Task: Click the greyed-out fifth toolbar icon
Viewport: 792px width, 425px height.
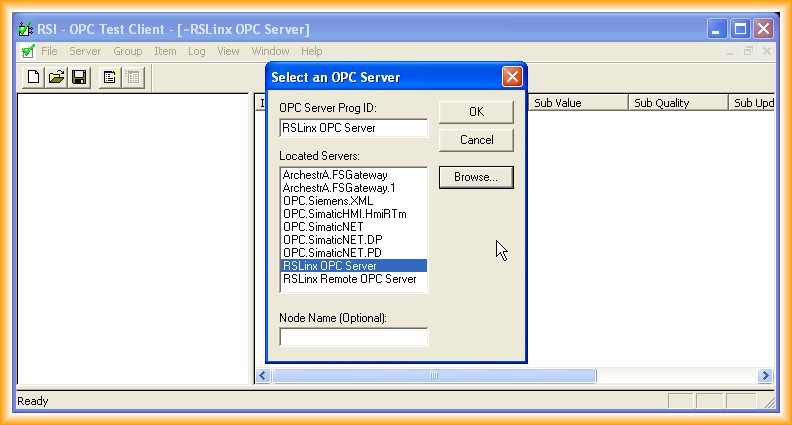Action: [132, 78]
